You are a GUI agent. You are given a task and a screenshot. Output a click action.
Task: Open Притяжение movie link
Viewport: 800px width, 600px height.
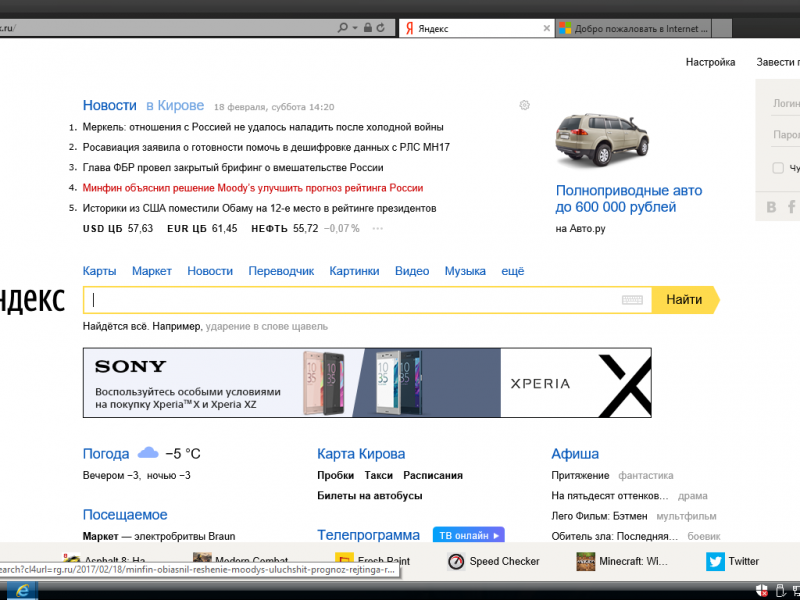[580, 476]
